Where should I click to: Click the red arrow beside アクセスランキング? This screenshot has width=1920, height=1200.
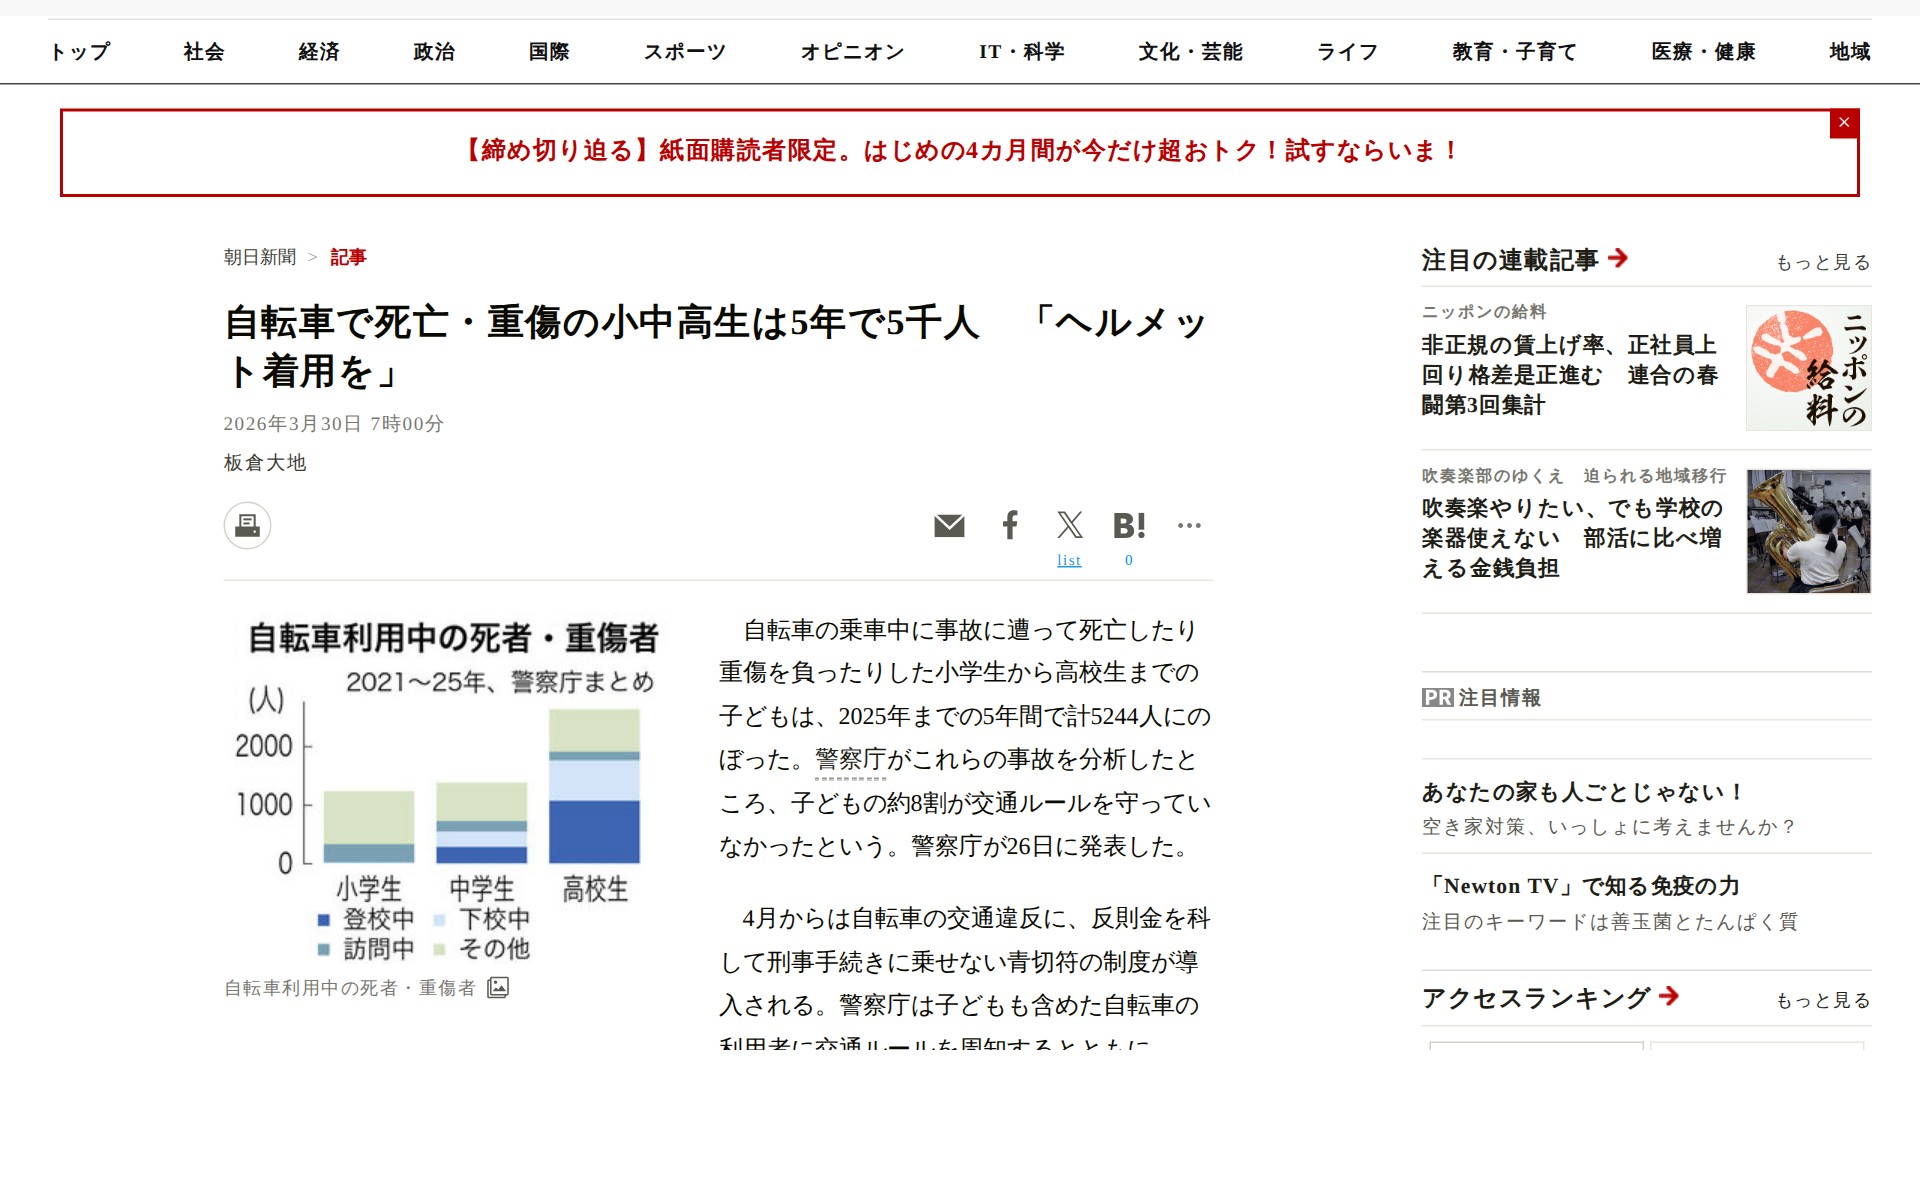pos(1667,996)
